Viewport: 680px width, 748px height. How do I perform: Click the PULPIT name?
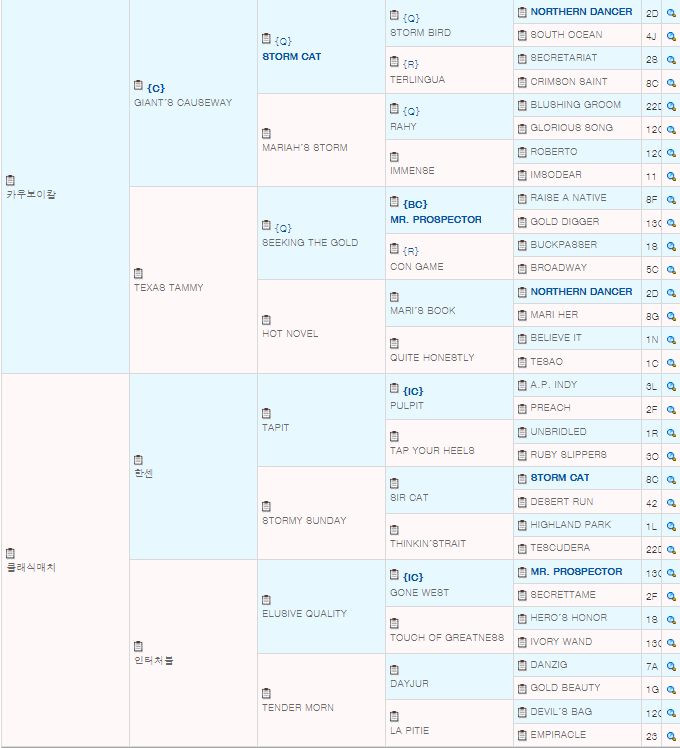point(407,405)
